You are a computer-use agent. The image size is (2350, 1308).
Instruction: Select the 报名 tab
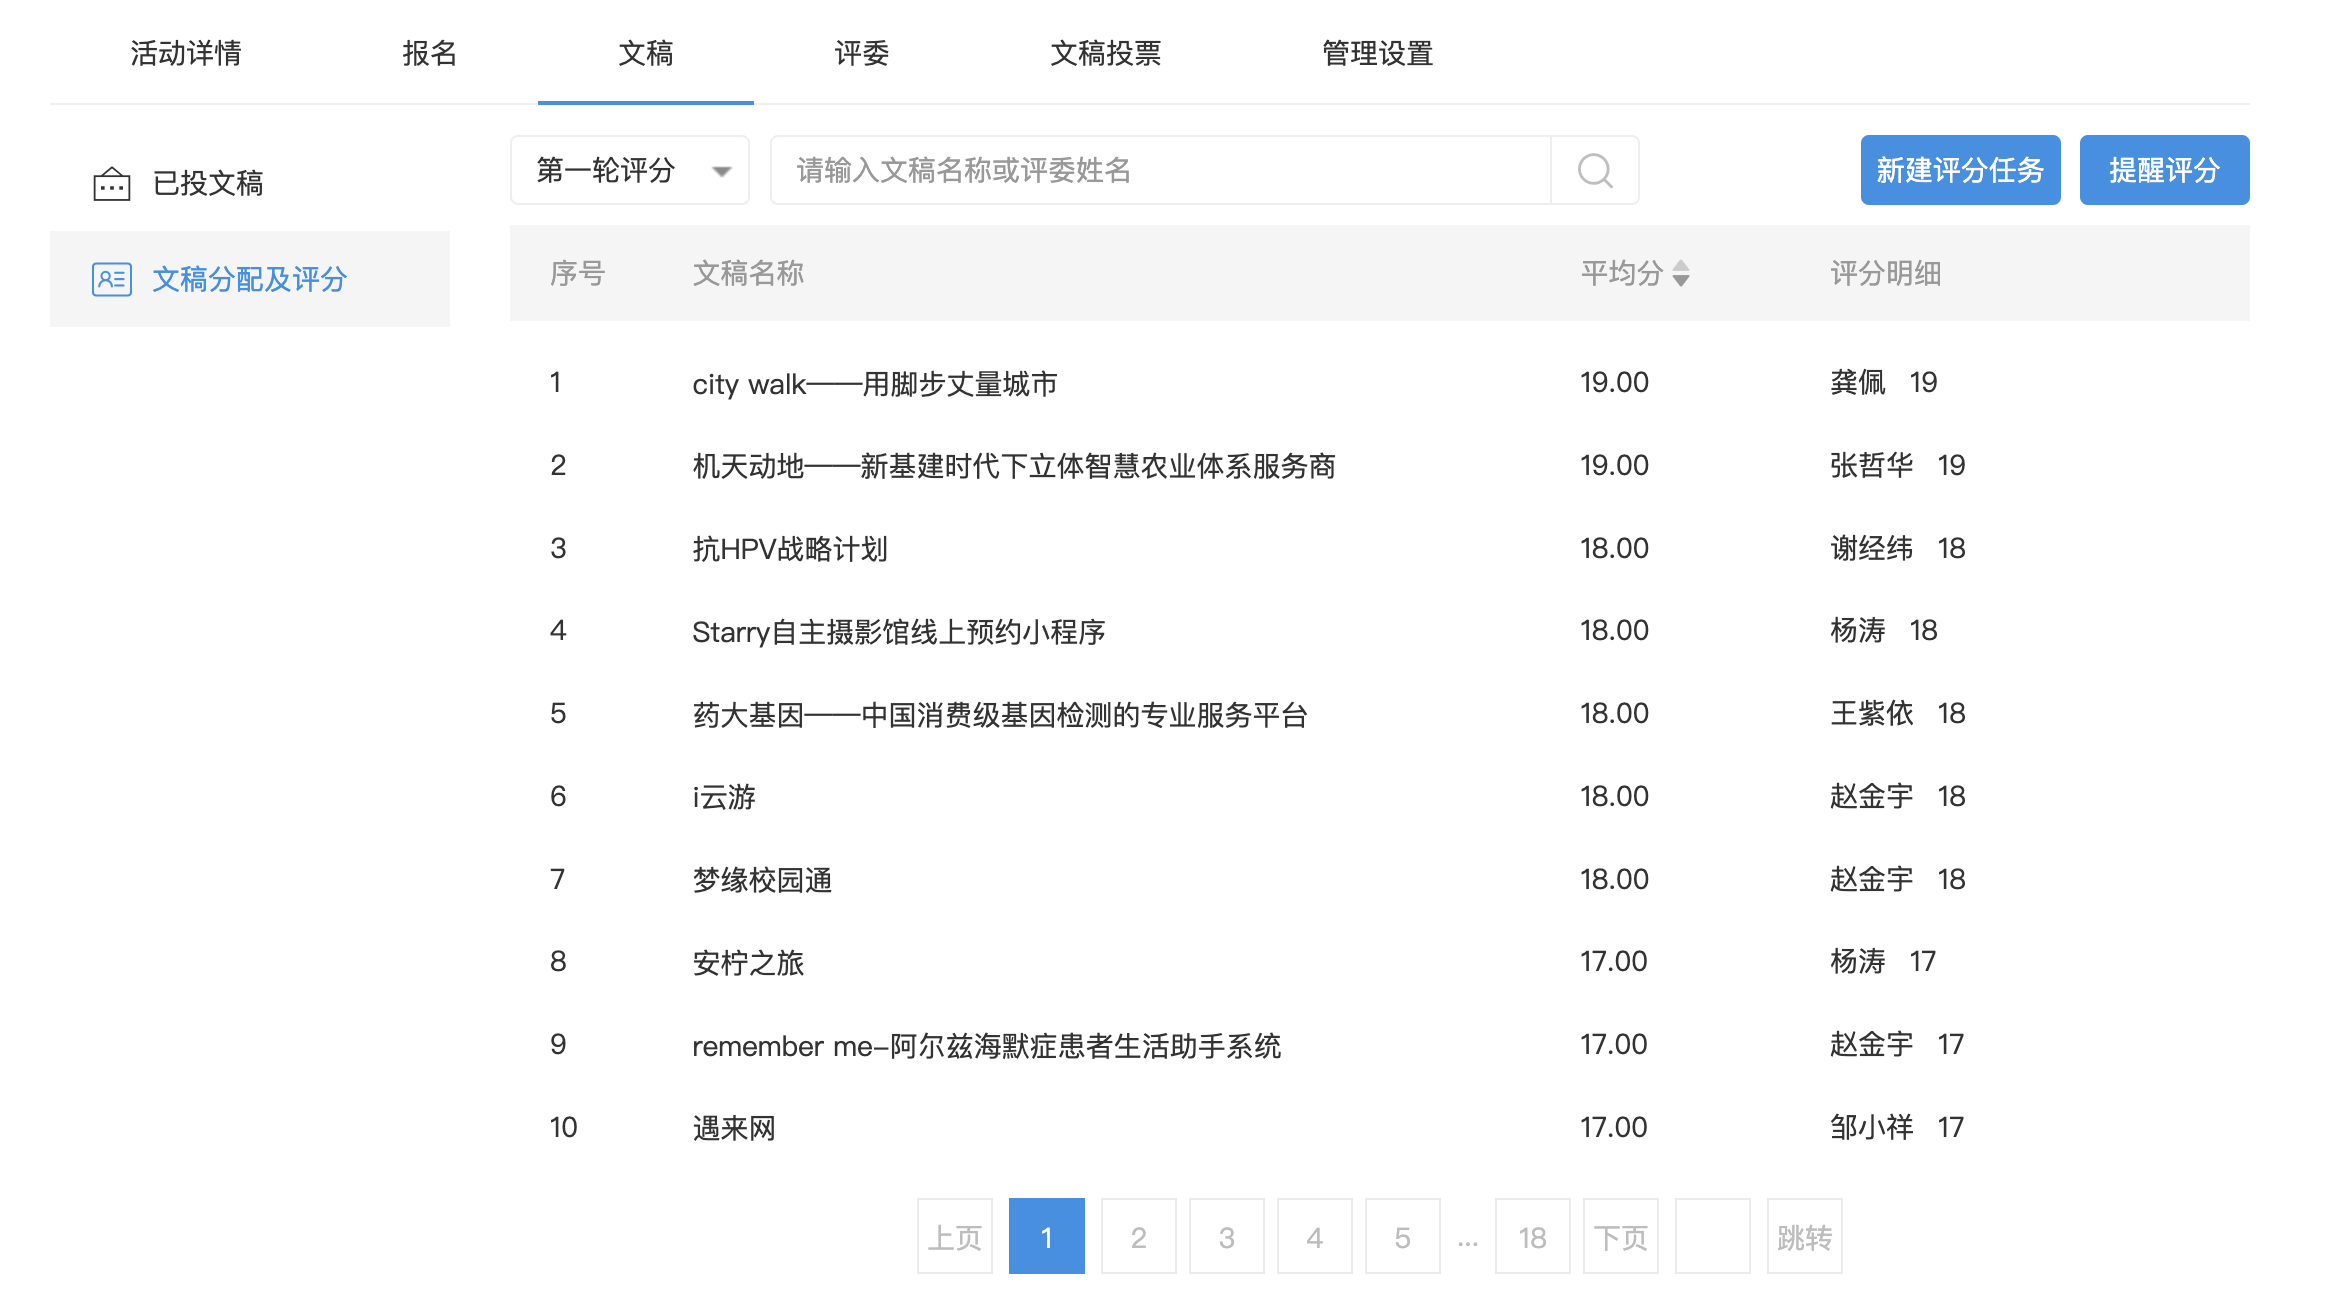[430, 53]
